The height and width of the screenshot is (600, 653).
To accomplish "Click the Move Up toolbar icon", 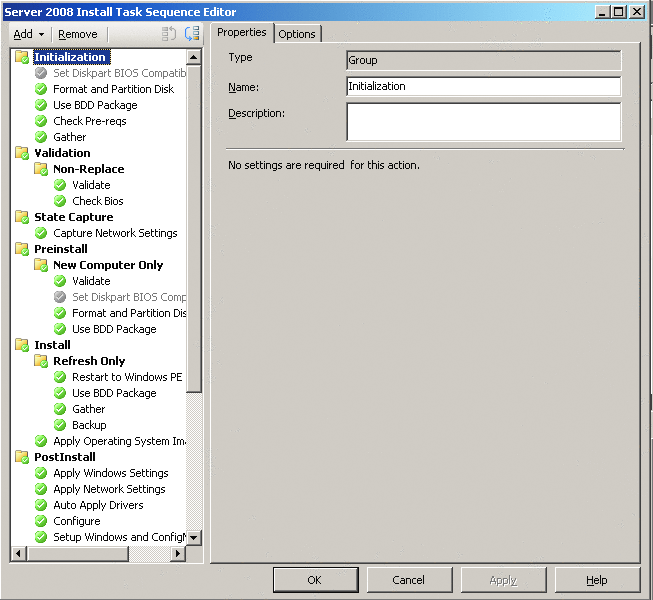I will tap(169, 34).
